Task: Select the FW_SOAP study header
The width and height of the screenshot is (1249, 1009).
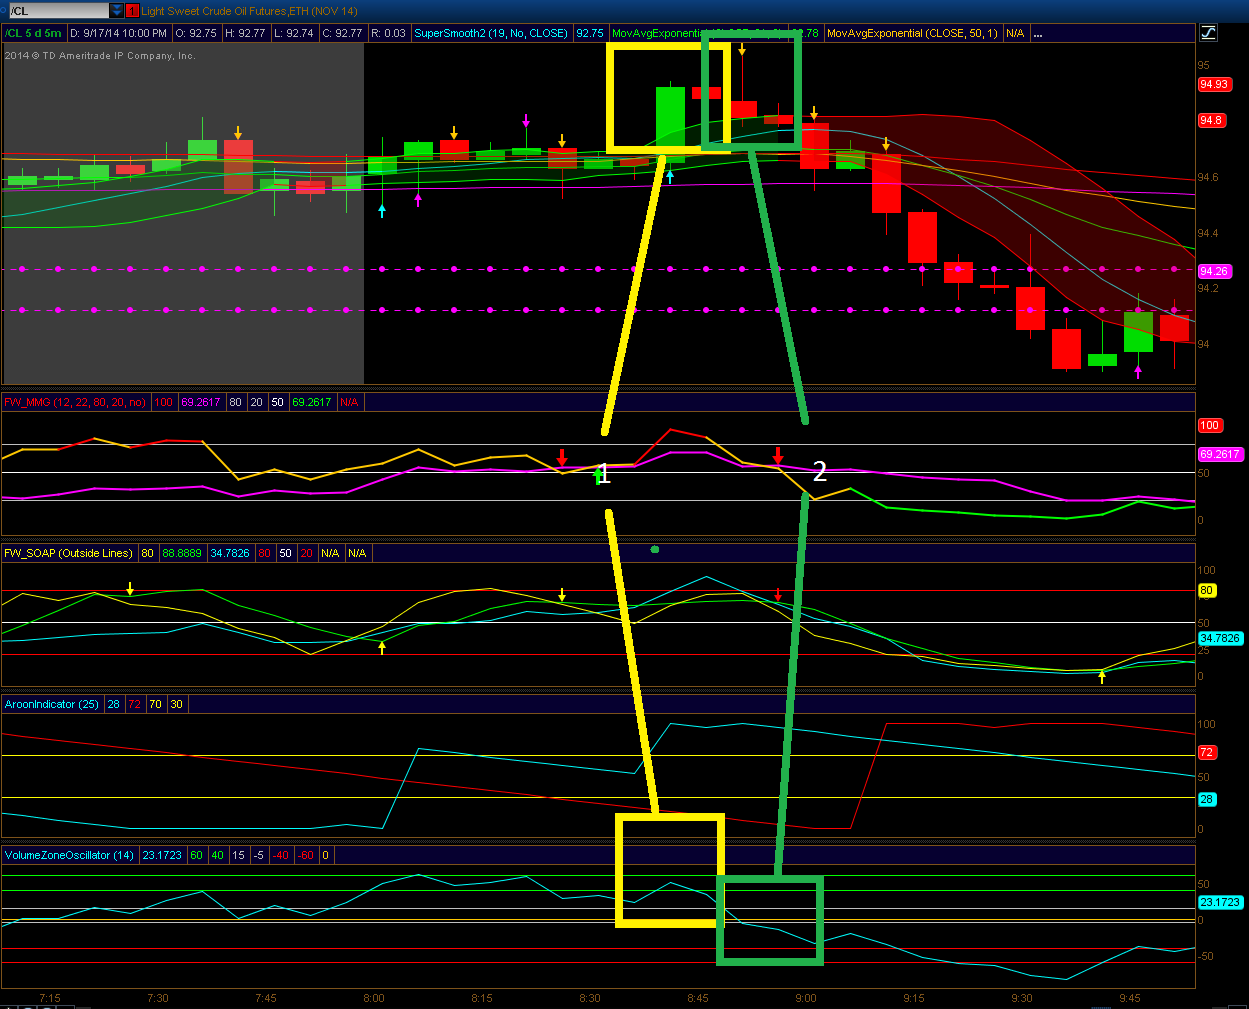Action: coord(68,553)
